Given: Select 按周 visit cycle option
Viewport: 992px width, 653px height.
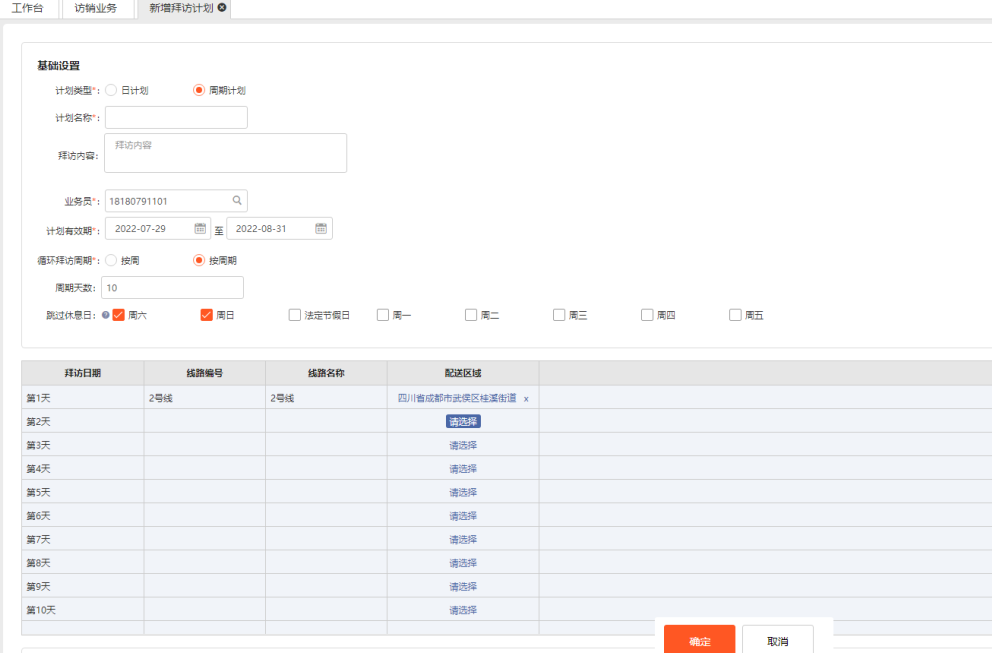Looking at the screenshot, I should [111, 260].
